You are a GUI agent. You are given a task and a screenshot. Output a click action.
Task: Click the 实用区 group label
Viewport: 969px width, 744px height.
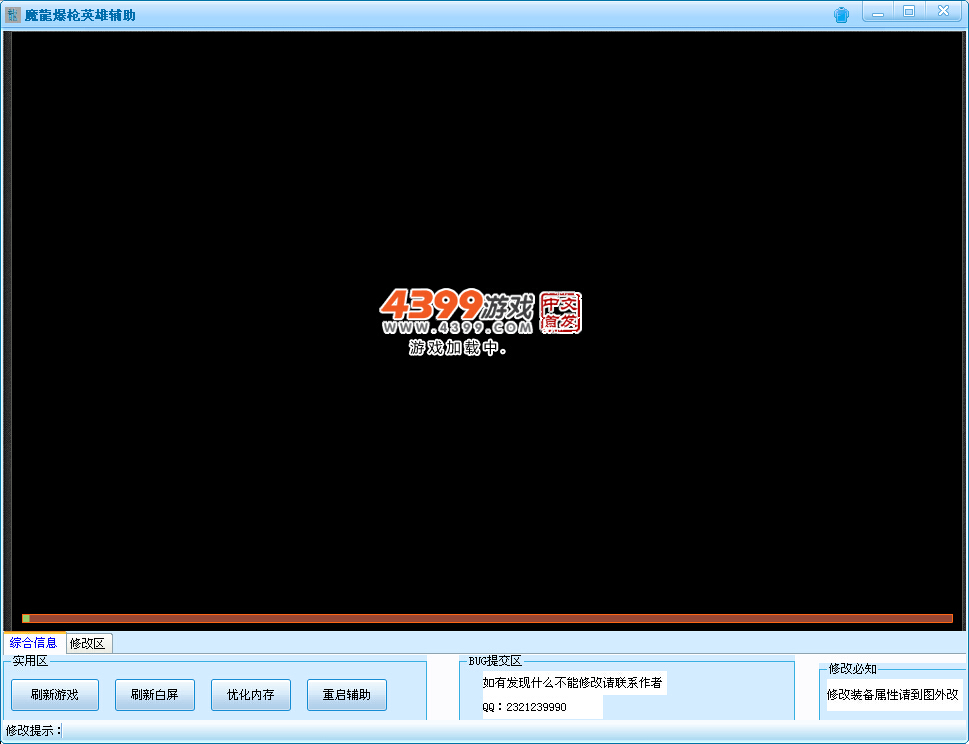coord(30,661)
